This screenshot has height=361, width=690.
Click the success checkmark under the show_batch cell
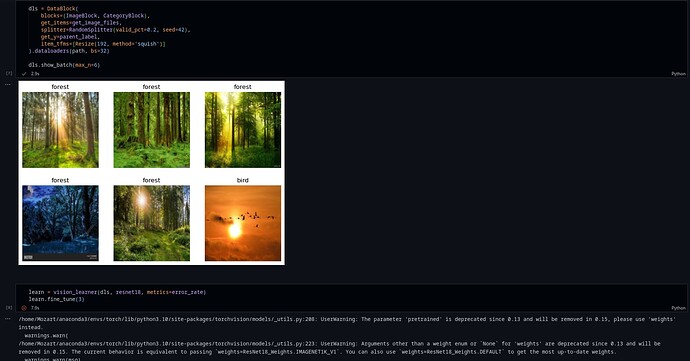tap(24, 74)
